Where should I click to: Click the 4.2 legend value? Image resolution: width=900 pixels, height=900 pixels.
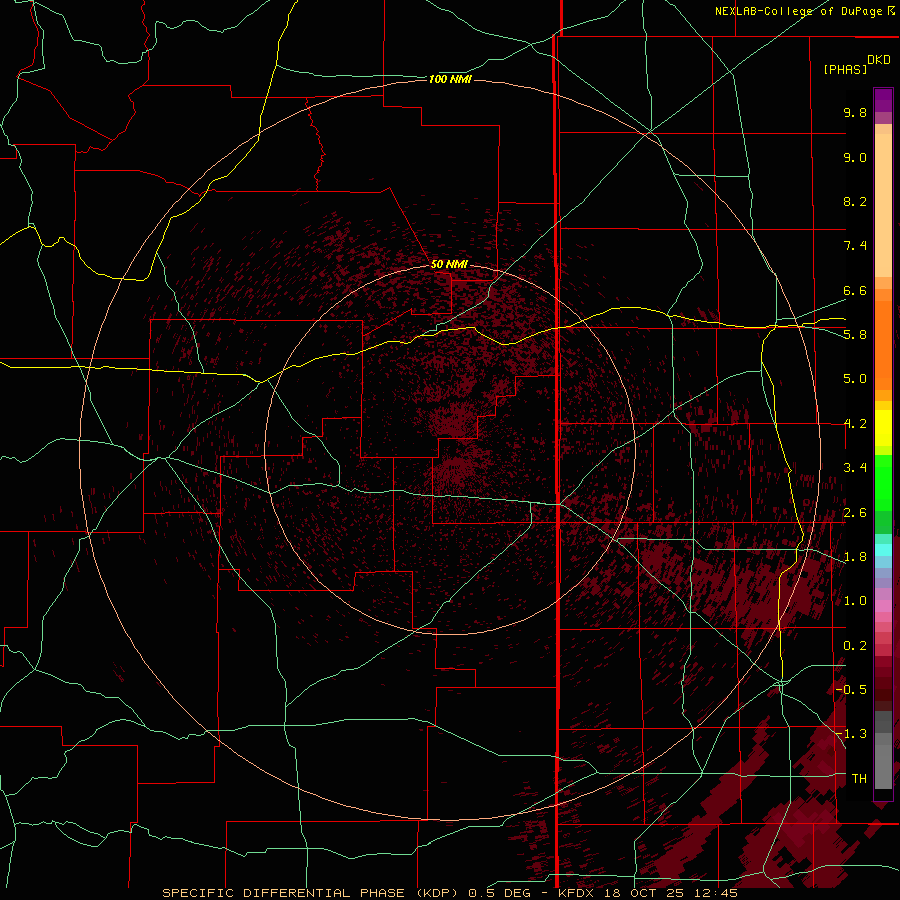point(855,424)
